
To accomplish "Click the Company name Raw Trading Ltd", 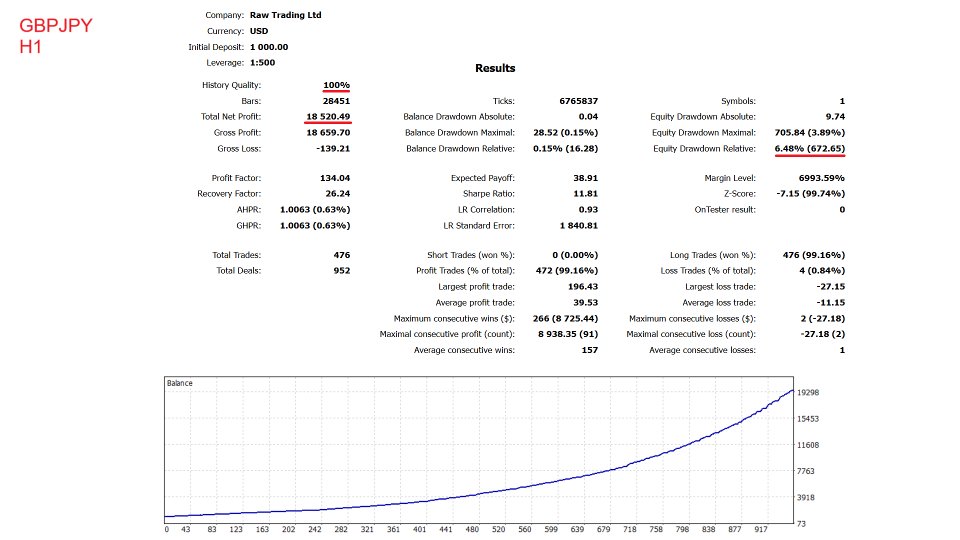I will (286, 15).
